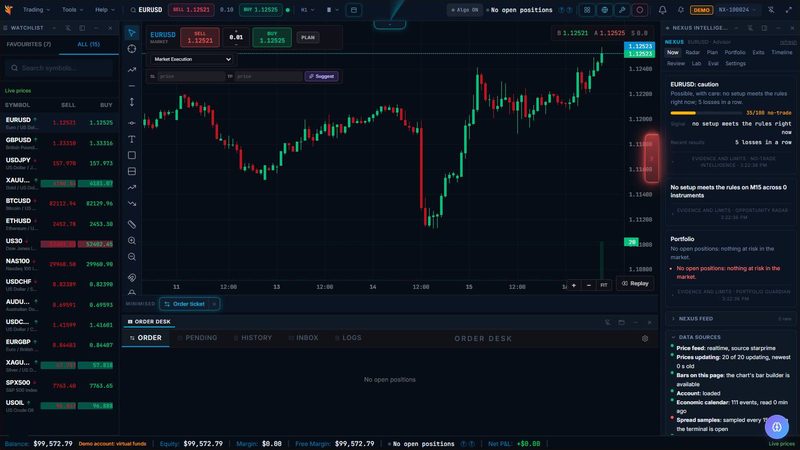This screenshot has height=450, width=800.
Task: Open Nexus Radar tab
Action: pos(692,53)
